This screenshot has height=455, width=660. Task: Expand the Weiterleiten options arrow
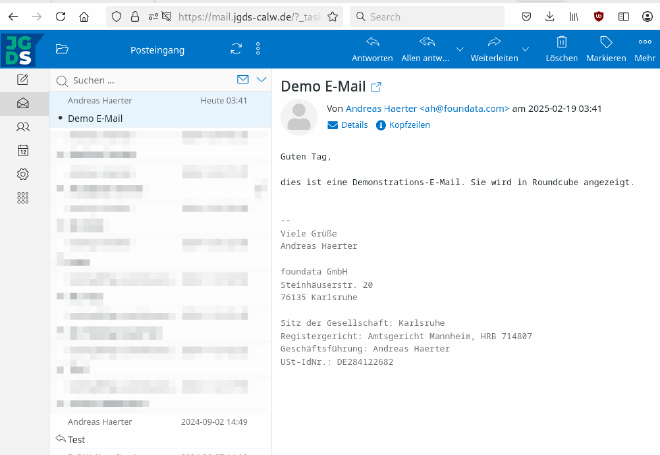(525, 49)
